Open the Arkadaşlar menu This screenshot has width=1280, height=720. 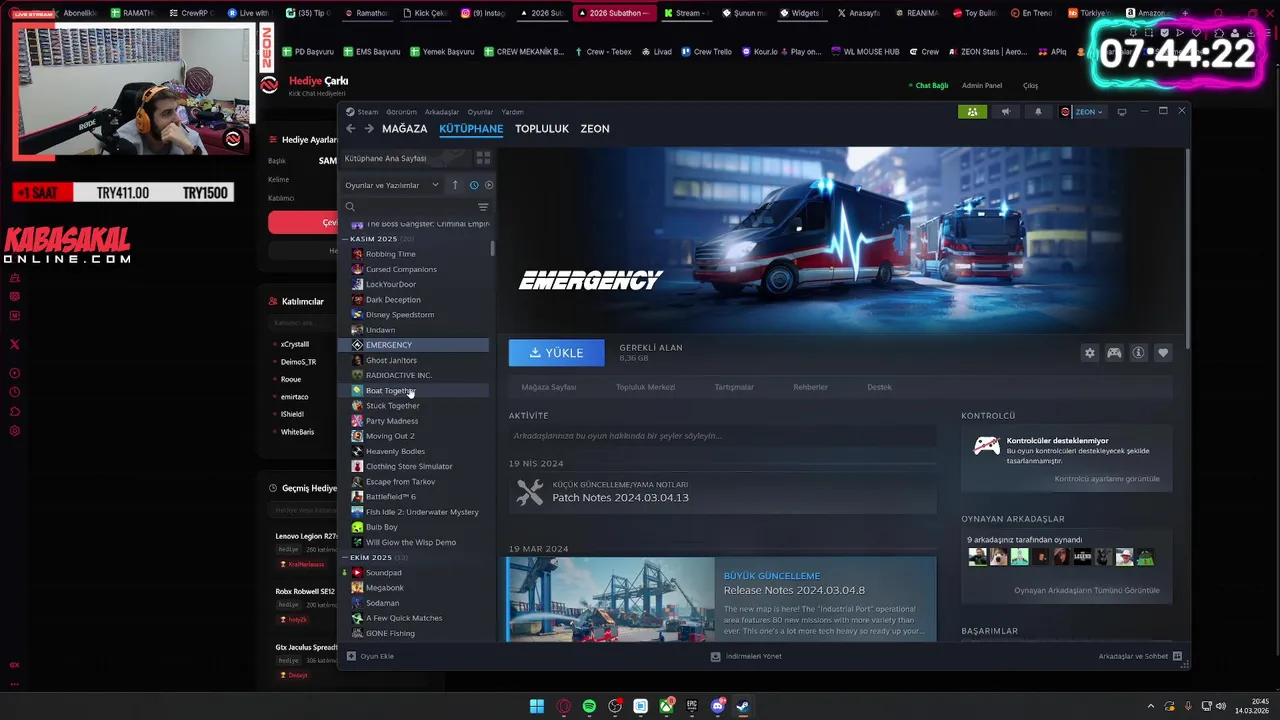pos(442,112)
